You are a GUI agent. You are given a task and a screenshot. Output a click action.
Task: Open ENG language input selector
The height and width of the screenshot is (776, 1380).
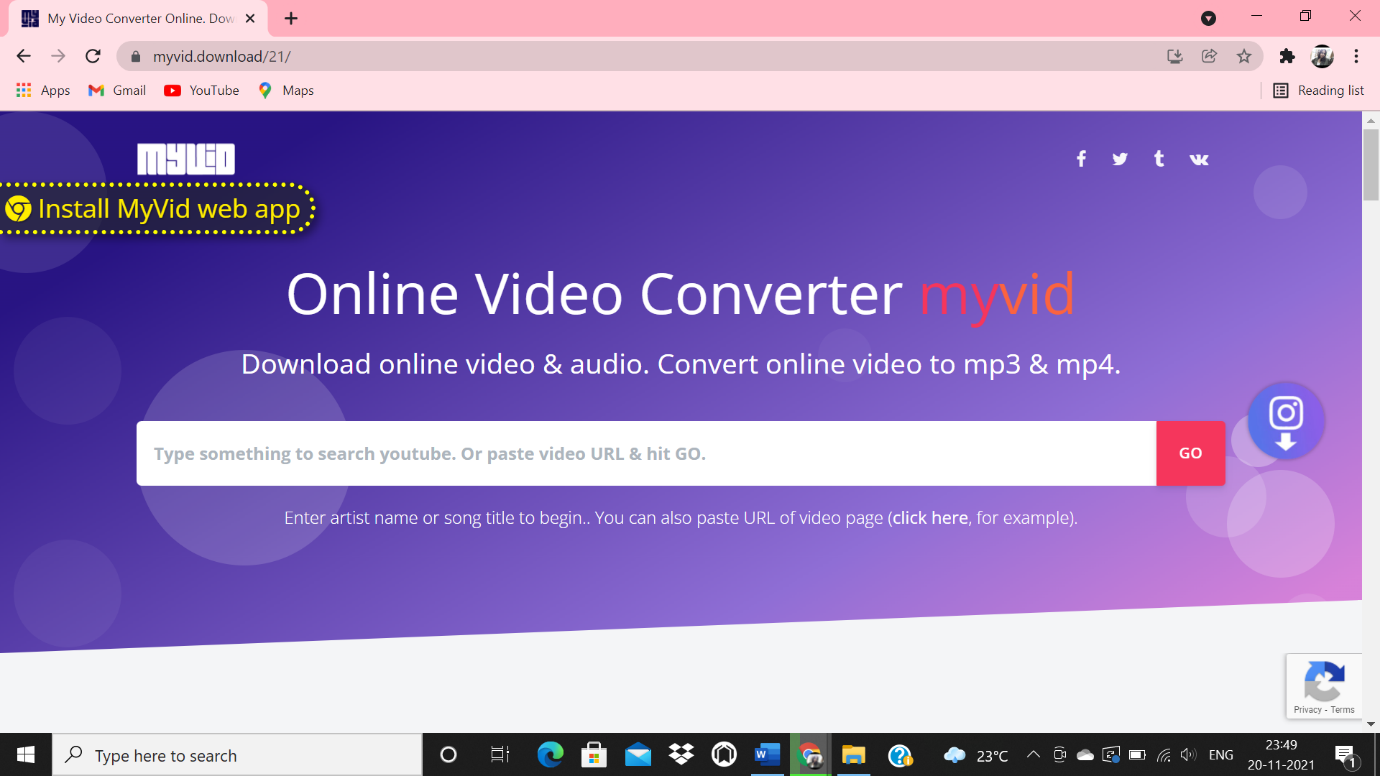click(1221, 755)
